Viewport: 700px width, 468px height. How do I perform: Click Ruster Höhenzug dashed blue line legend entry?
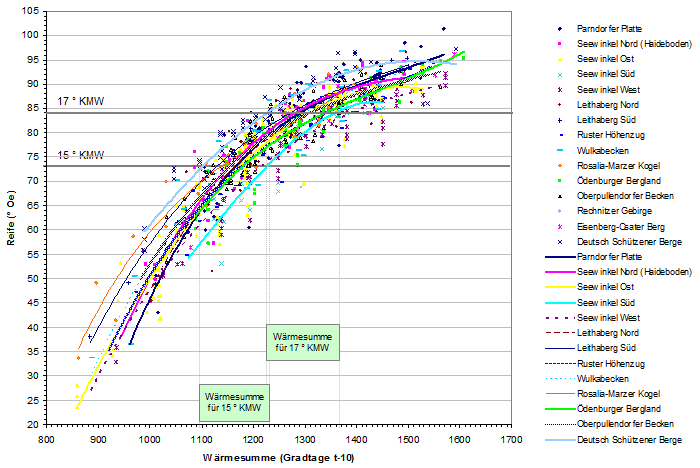coord(595,364)
